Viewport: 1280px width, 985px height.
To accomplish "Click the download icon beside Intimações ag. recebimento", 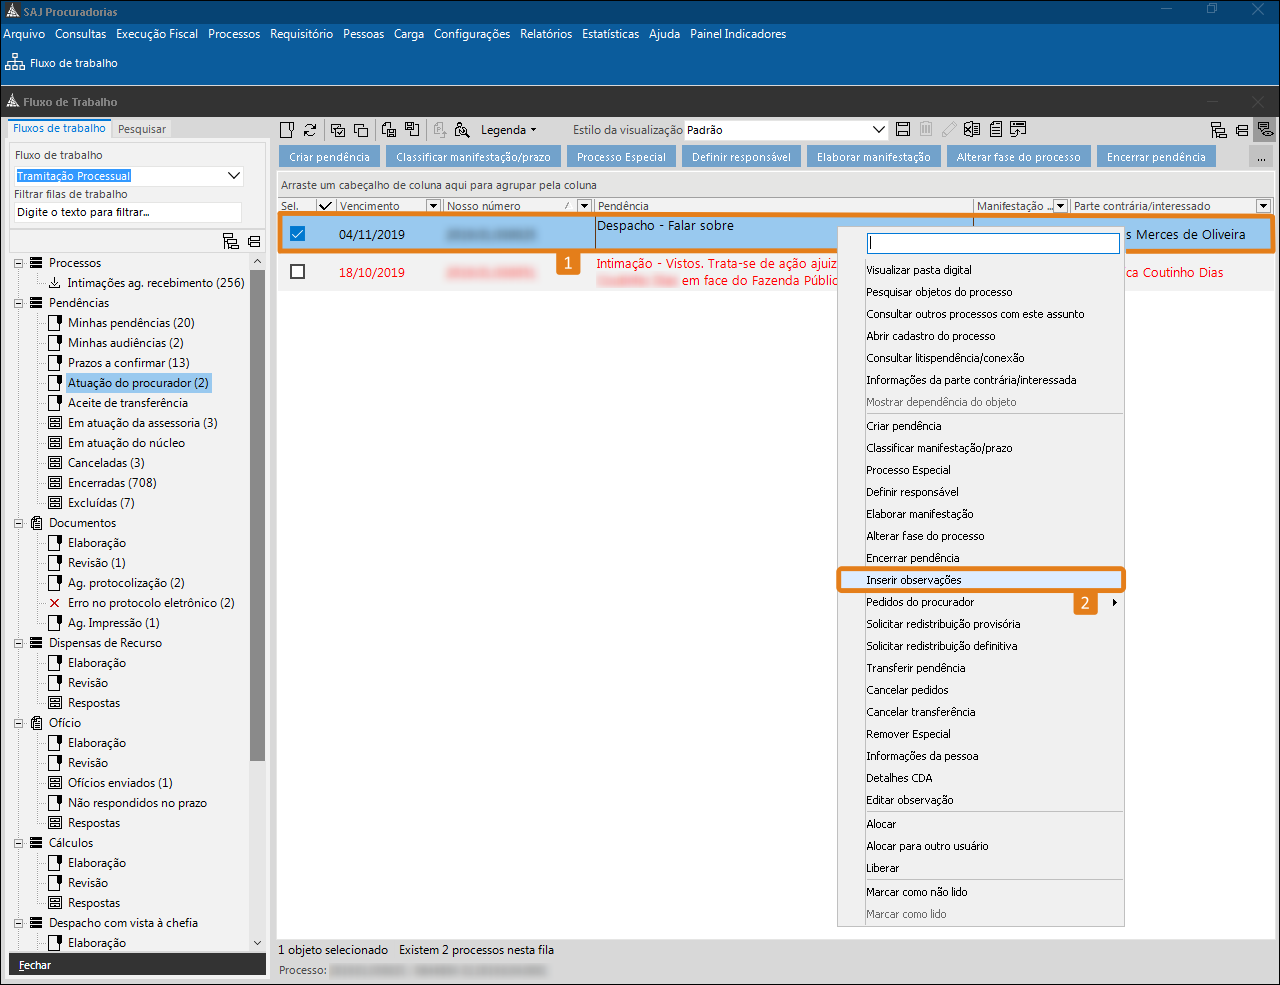I will pyautogui.click(x=55, y=283).
